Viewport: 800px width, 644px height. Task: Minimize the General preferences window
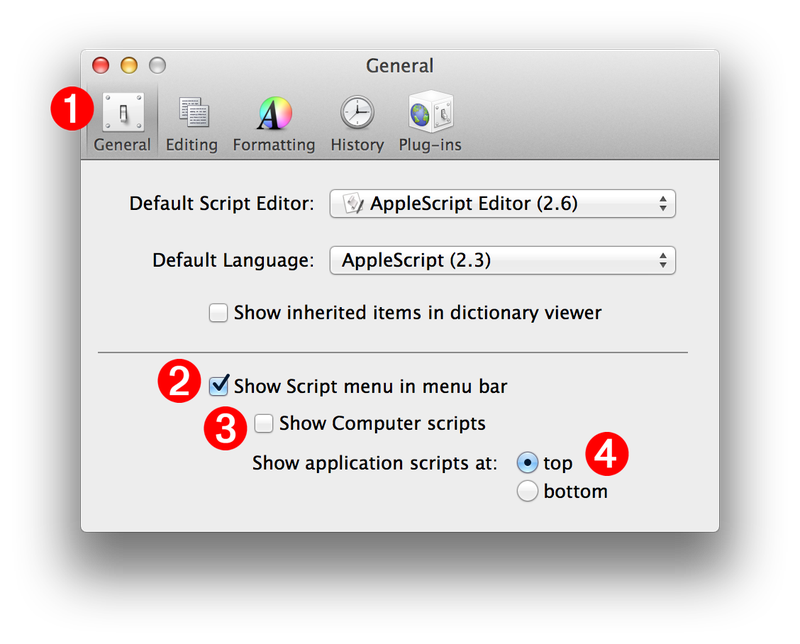click(127, 64)
